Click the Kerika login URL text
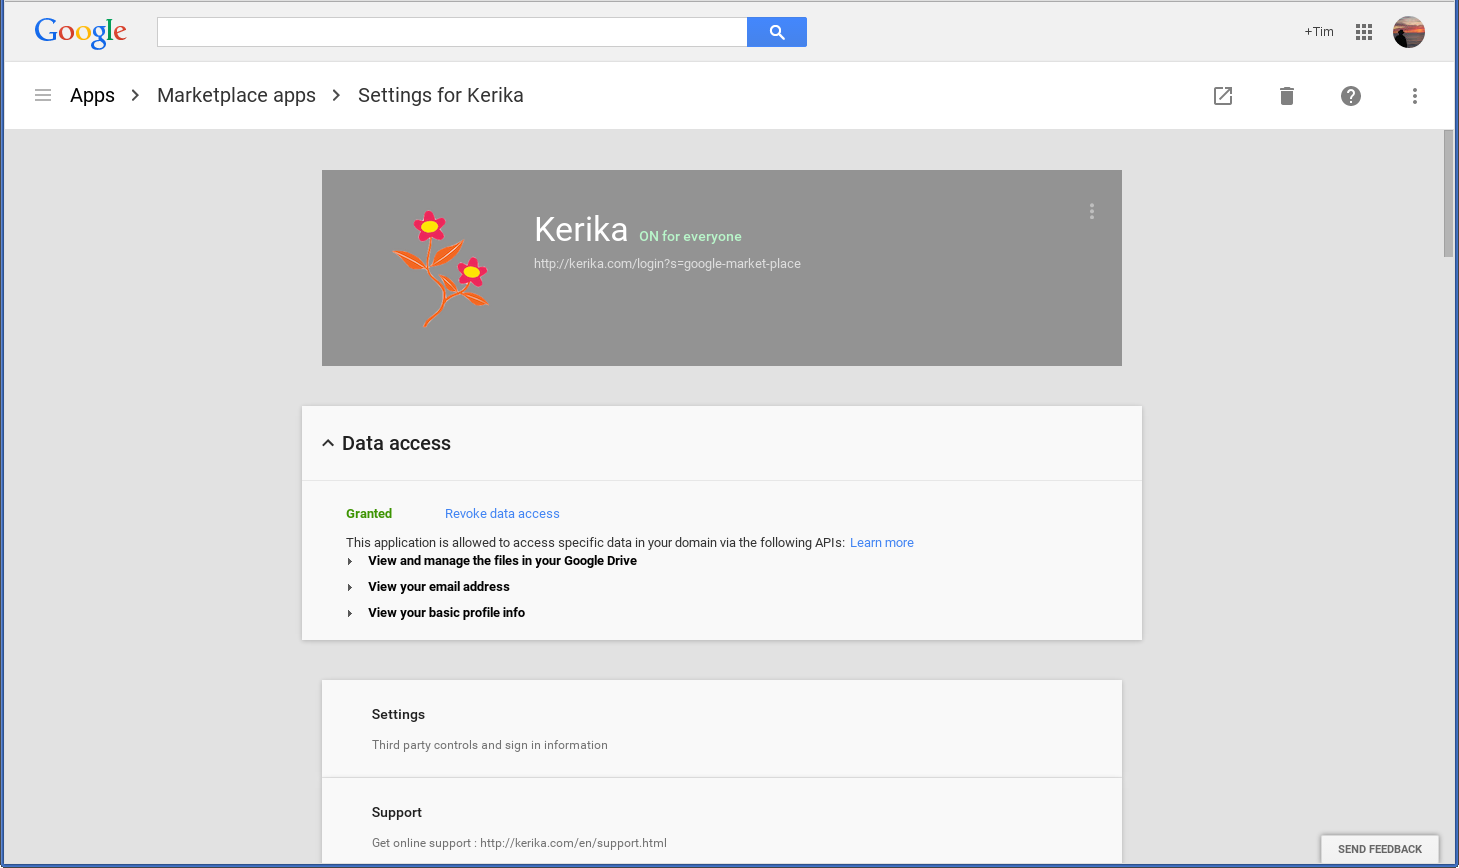 click(x=667, y=264)
